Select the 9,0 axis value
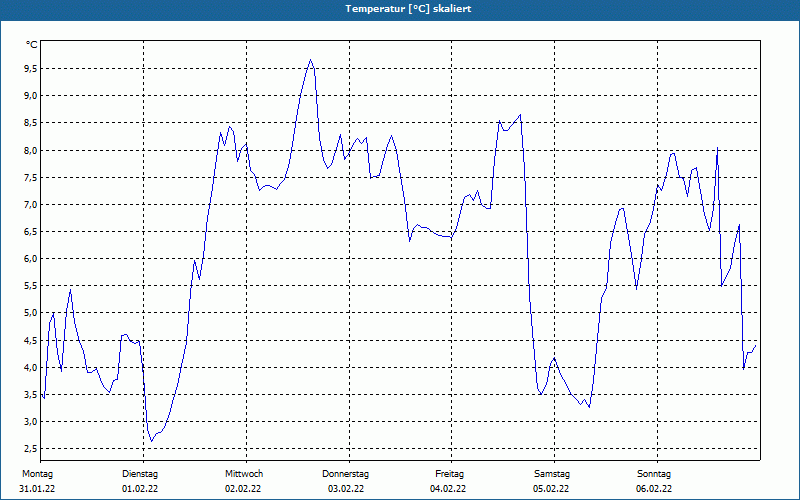 tap(31, 95)
